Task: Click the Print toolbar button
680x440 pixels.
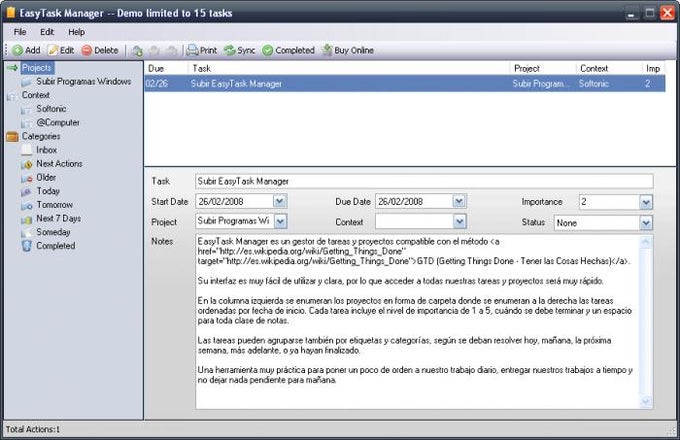Action: click(202, 50)
